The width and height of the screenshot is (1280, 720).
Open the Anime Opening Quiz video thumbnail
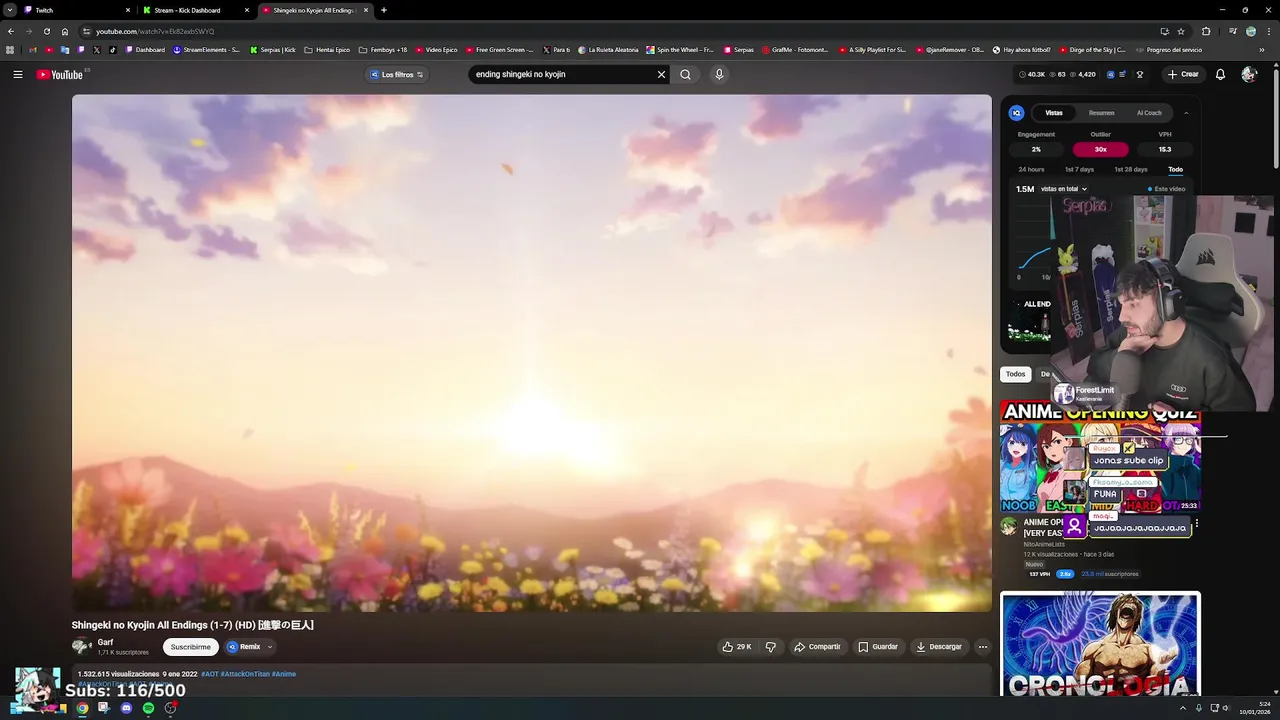pyautogui.click(x=1100, y=456)
